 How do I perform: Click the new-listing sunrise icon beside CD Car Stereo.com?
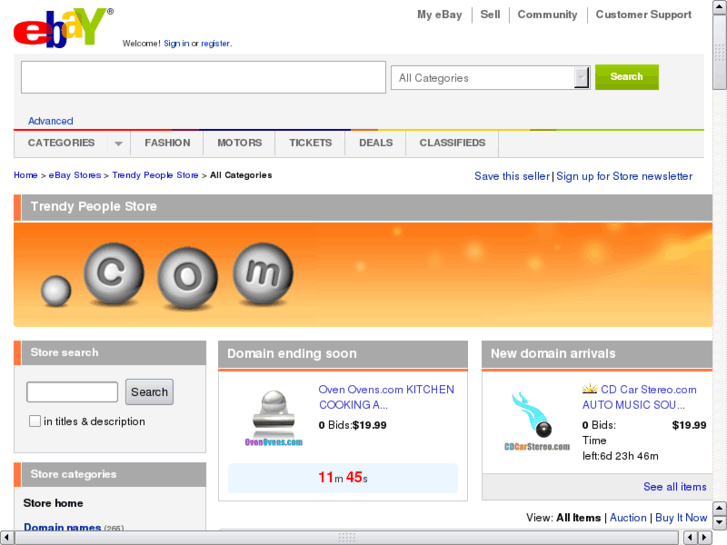[x=589, y=389]
